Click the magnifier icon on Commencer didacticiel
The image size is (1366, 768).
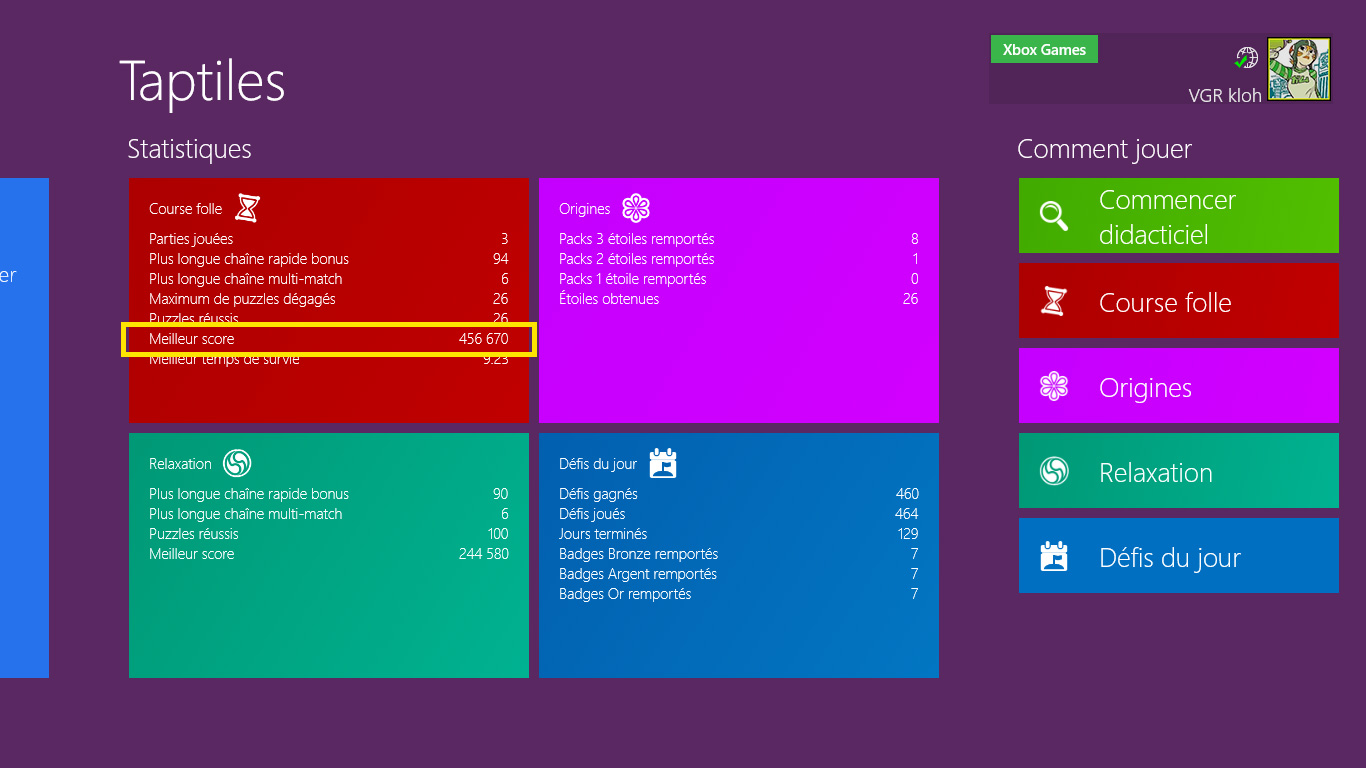point(1054,216)
